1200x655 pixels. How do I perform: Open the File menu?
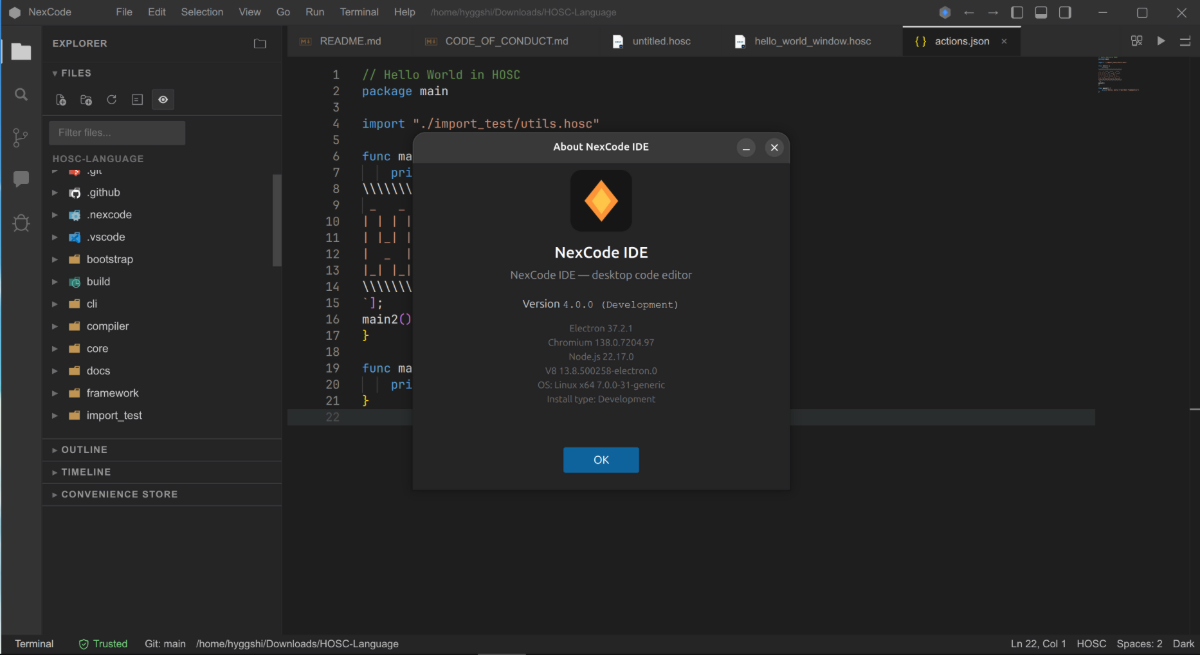124,13
